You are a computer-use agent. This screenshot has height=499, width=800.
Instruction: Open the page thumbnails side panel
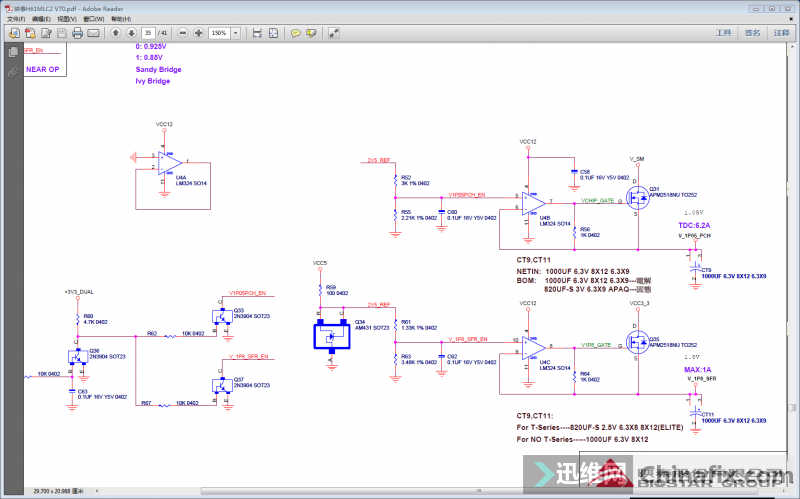[12, 51]
